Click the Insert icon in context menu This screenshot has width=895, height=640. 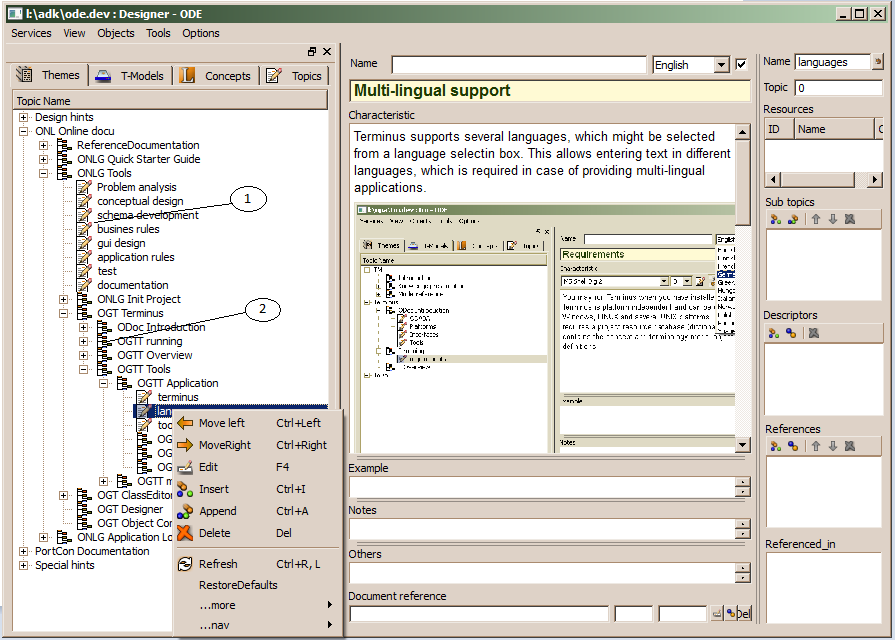pyautogui.click(x=185, y=489)
